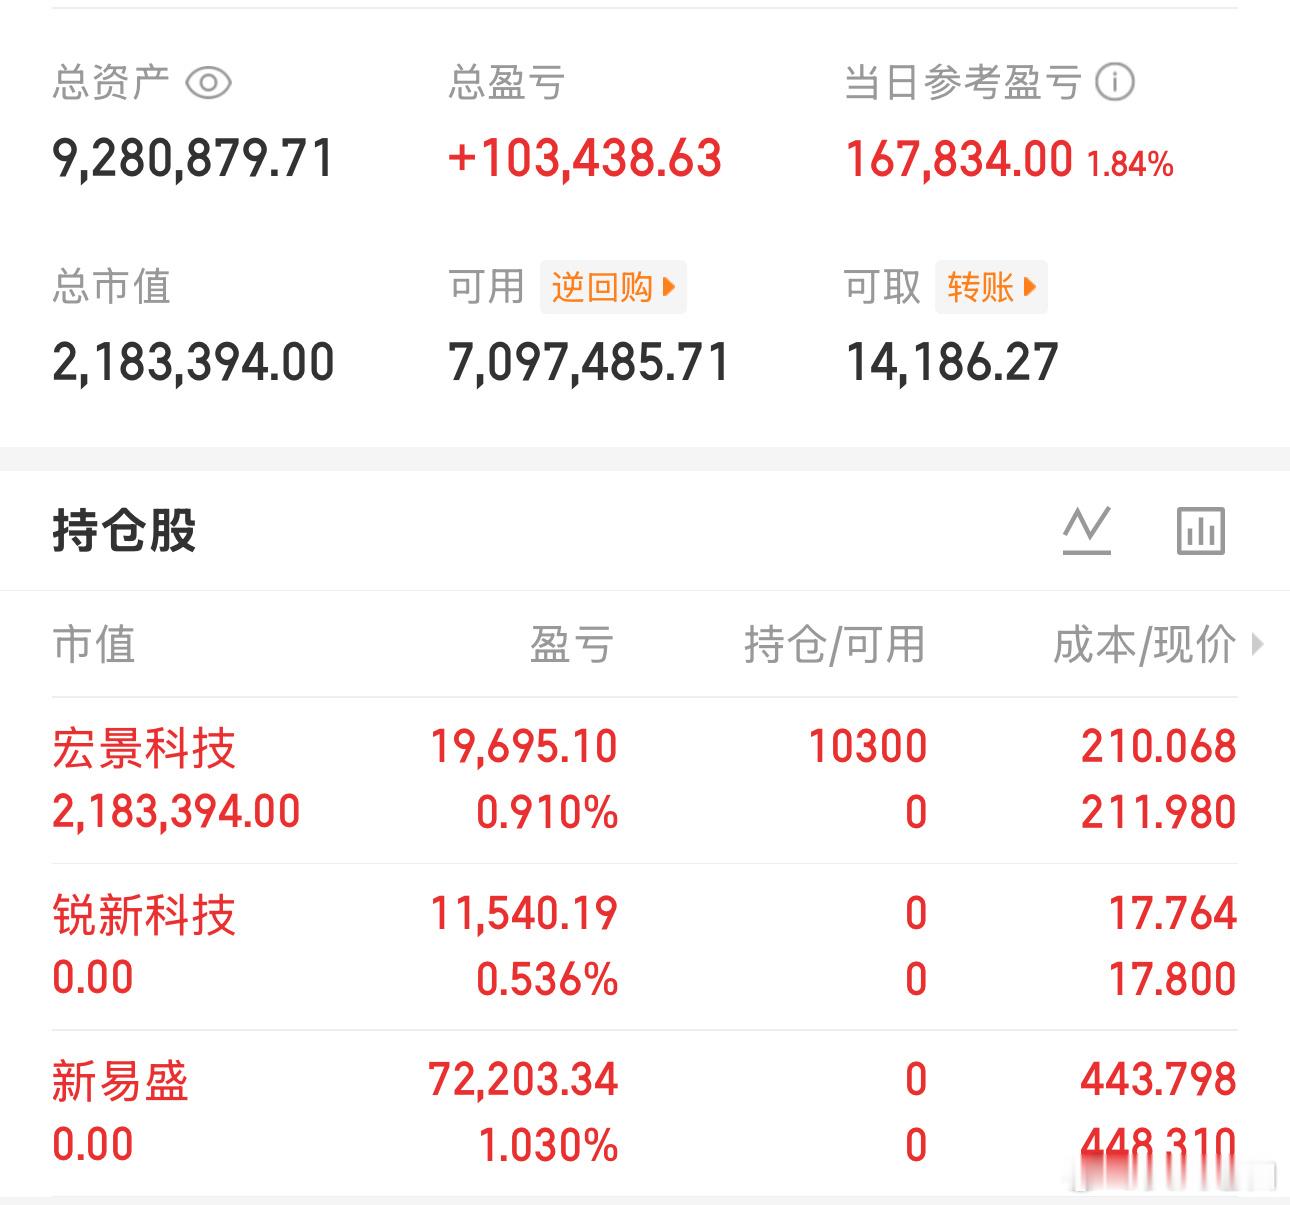The width and height of the screenshot is (1290, 1205).
Task: Sort holdings by 市值 column header
Action: [94, 644]
